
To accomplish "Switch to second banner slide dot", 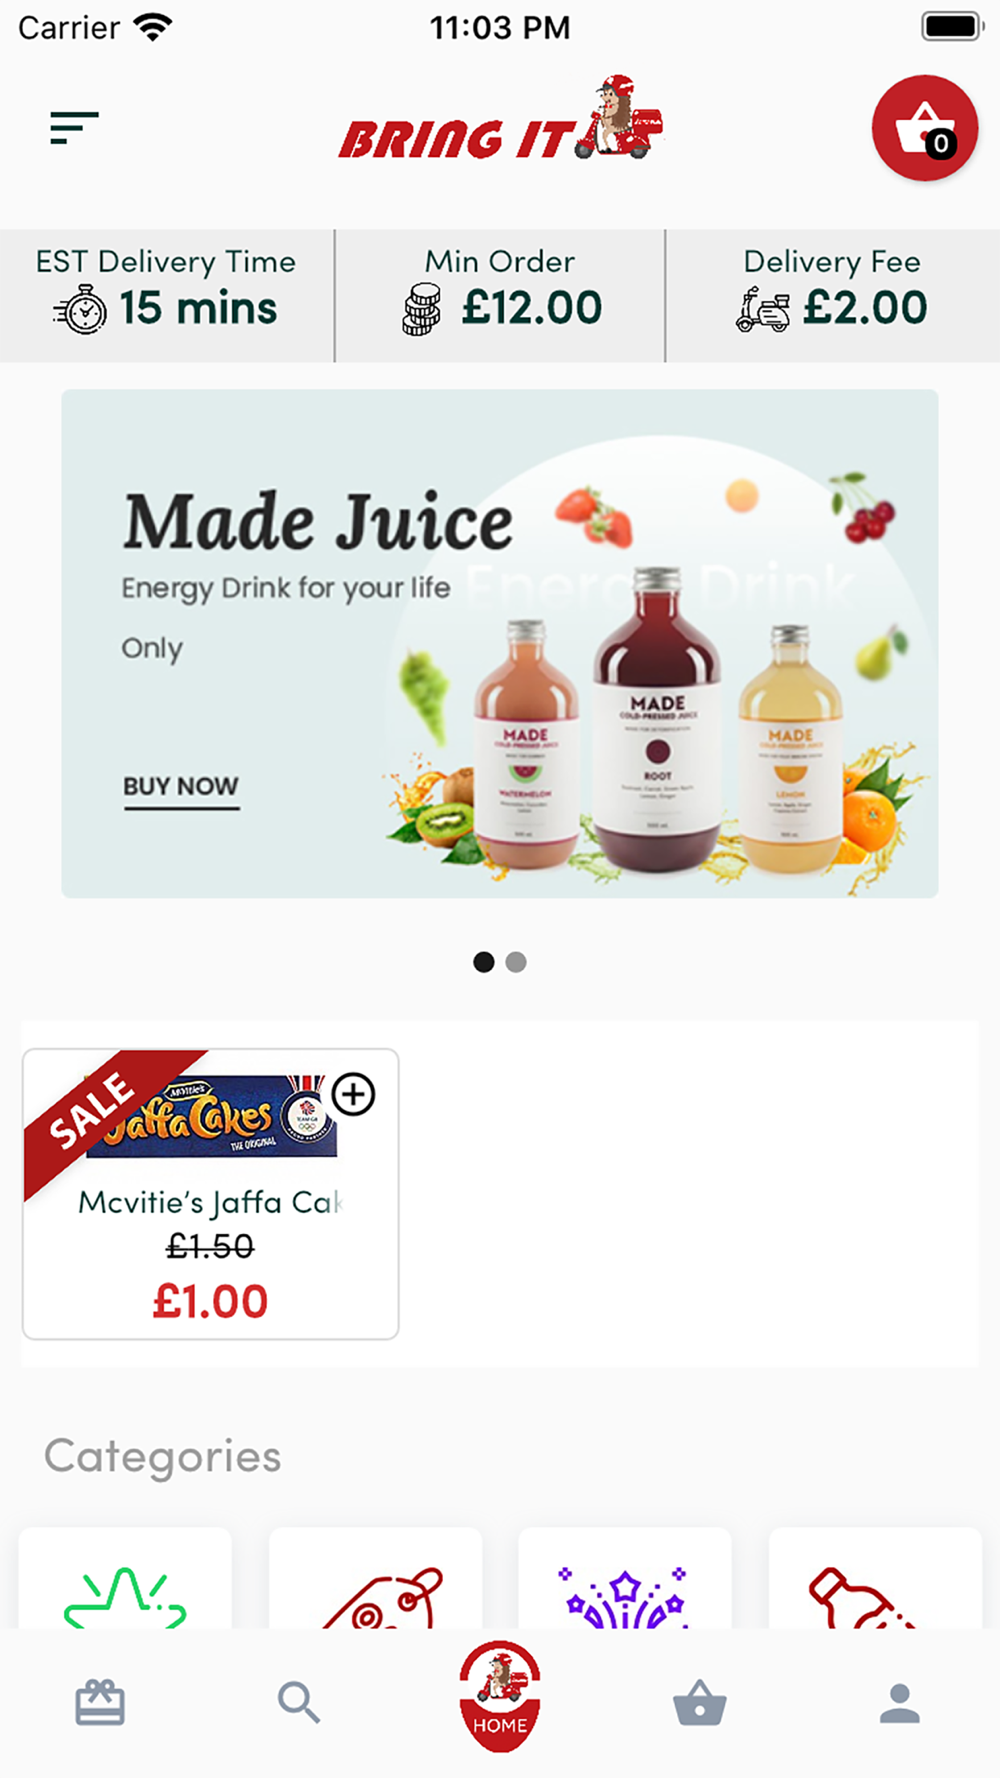I will tap(516, 962).
